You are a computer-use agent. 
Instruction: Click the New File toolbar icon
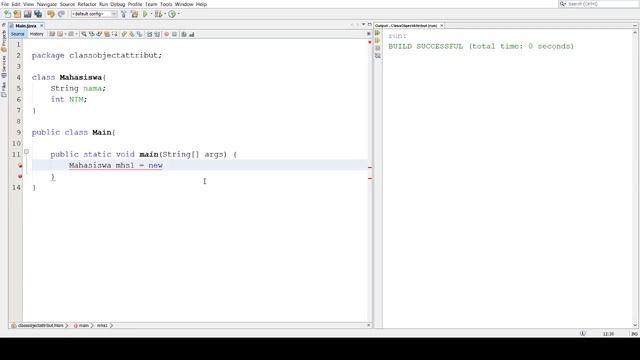pyautogui.click(x=7, y=14)
